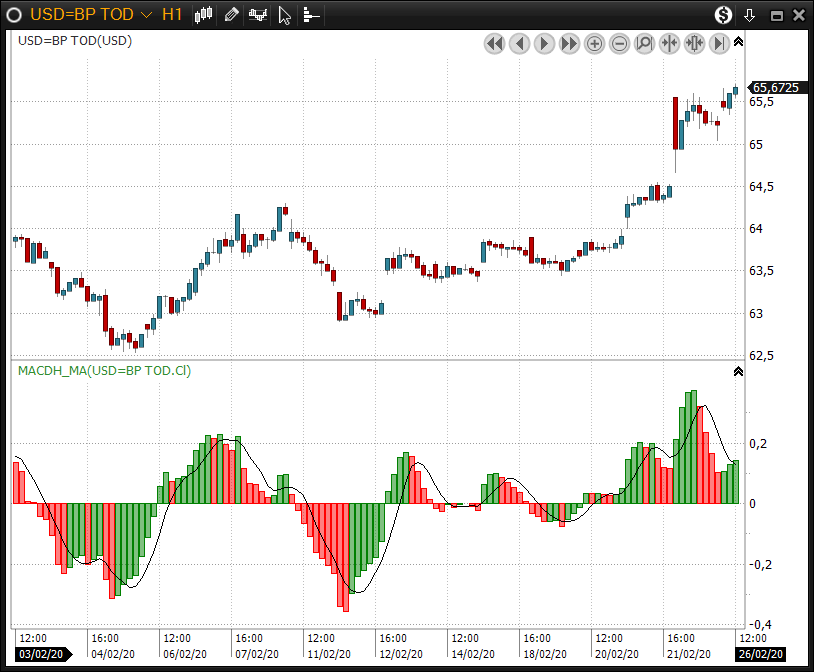Open the USD=BP TOD symbol dropdown

147,15
